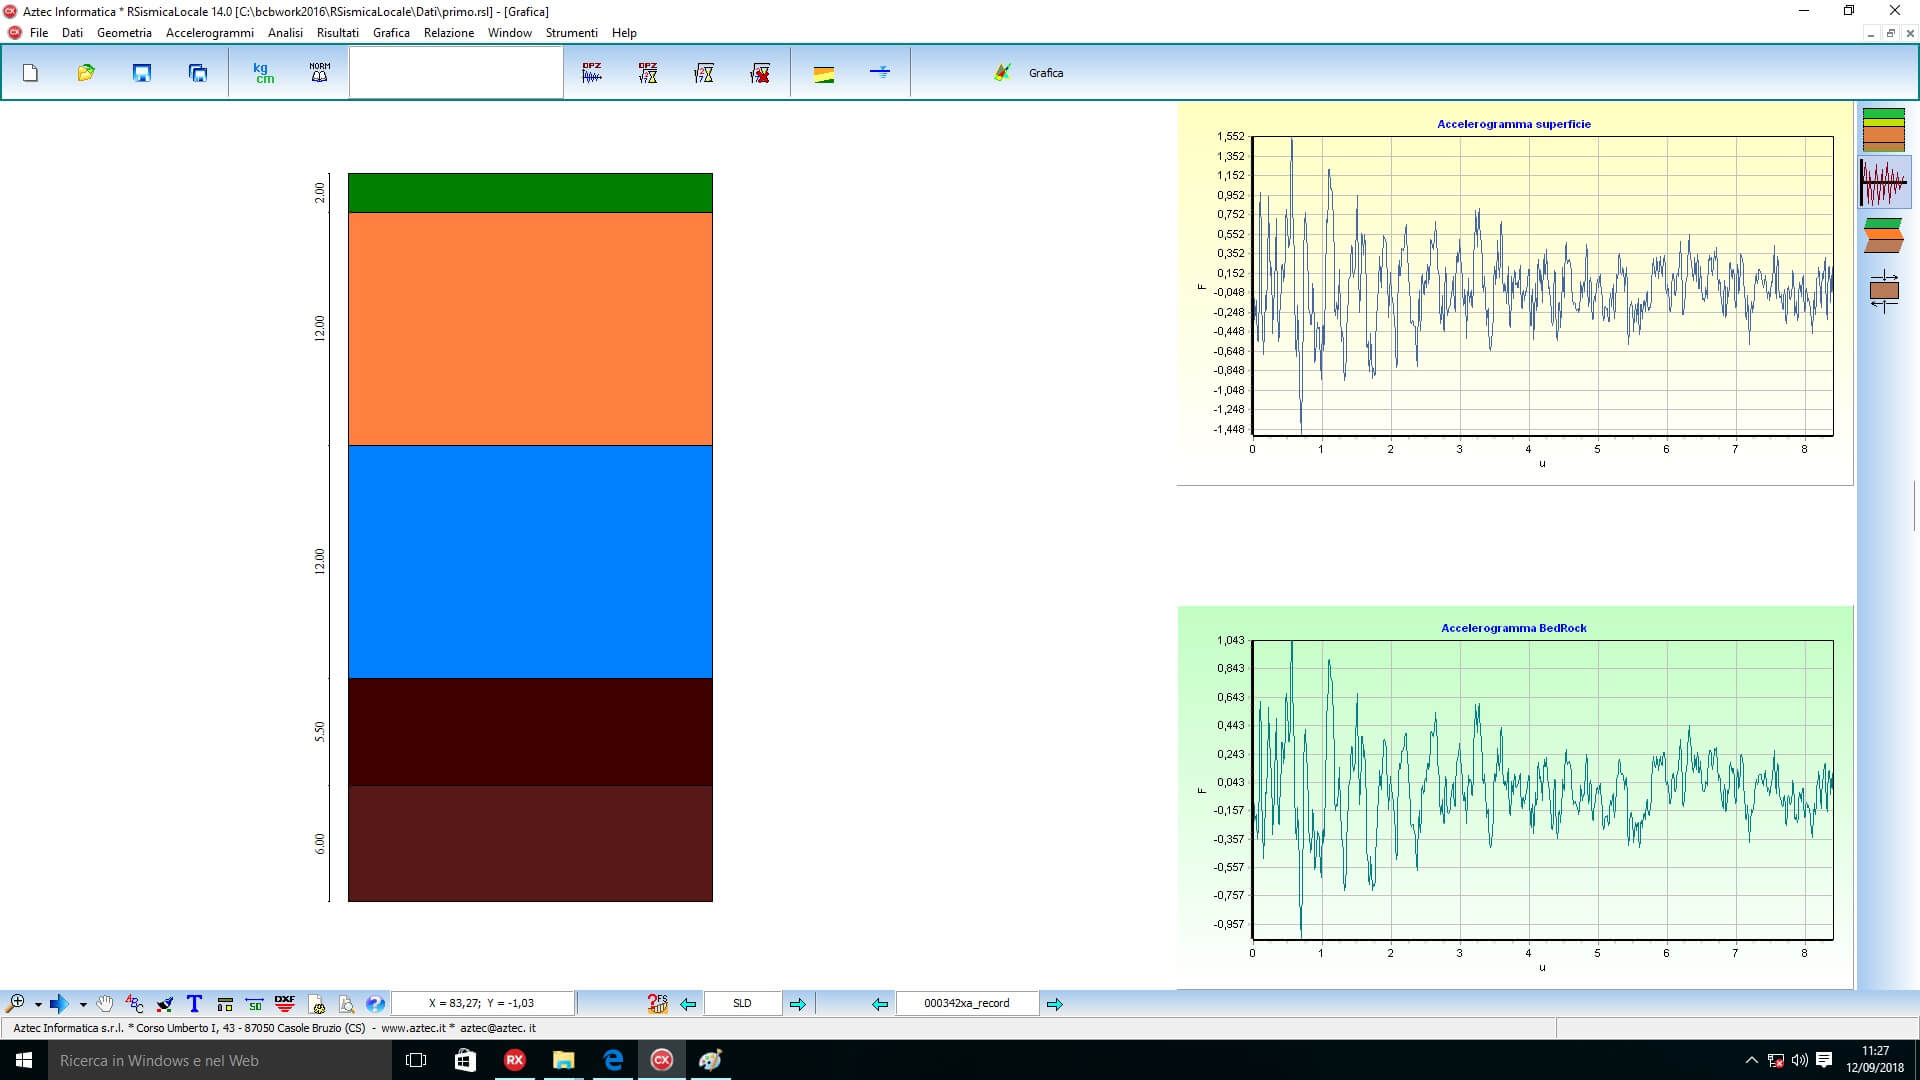Open the zoom tool dropdown arrow
This screenshot has height=1080, width=1920.
[x=38, y=1004]
